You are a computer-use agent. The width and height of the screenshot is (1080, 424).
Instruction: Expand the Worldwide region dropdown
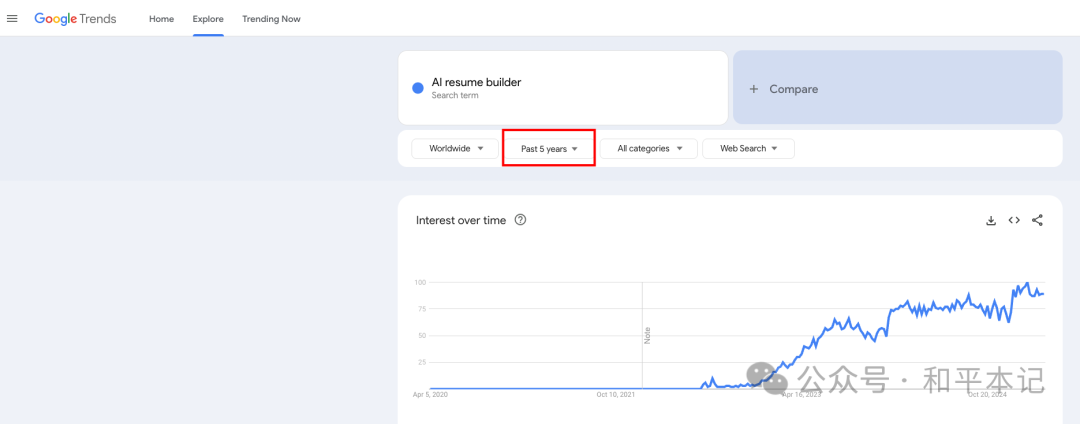point(455,148)
